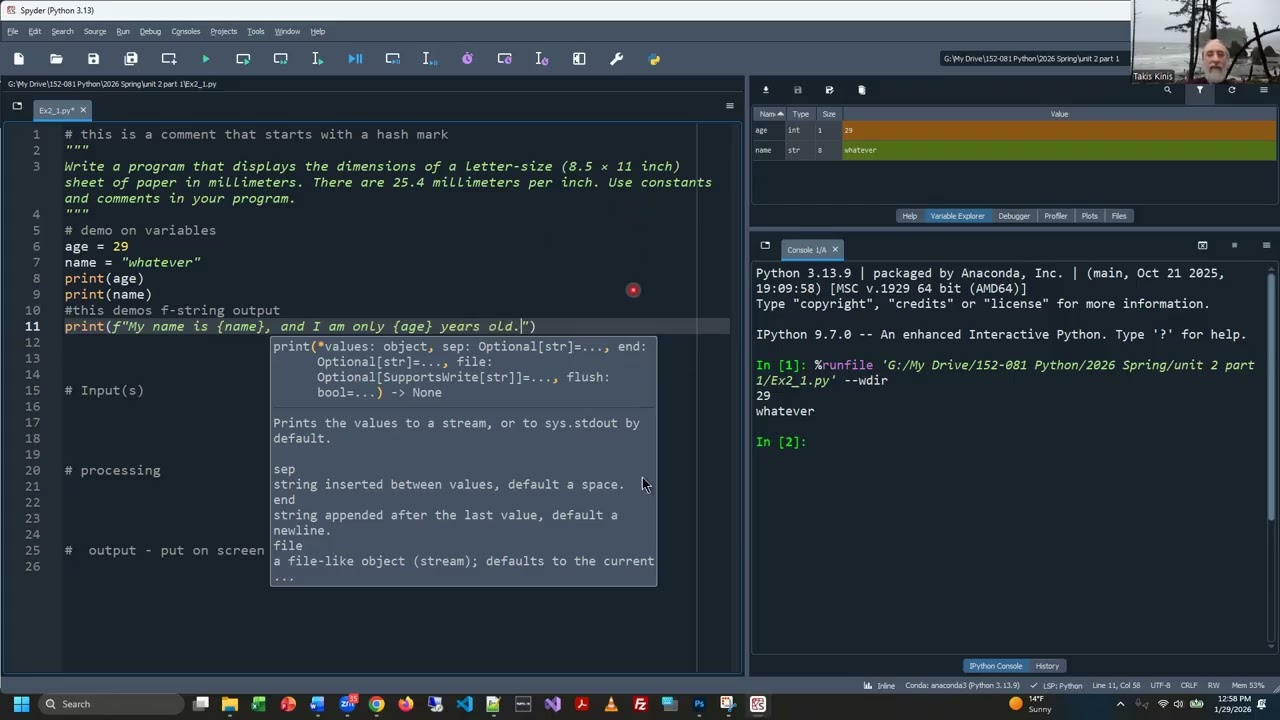Viewport: 1280px width, 720px height.
Task: Run the current cell
Action: pyautogui.click(x=243, y=59)
